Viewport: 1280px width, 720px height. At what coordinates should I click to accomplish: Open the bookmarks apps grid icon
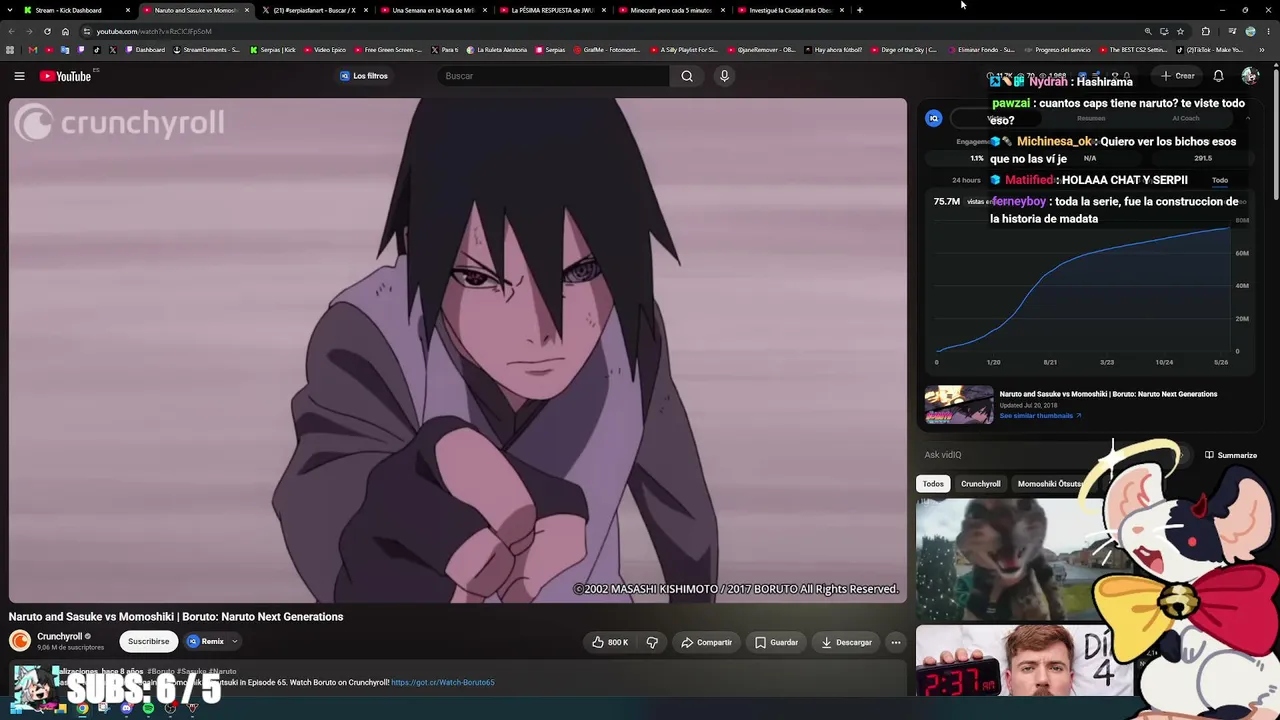11,50
